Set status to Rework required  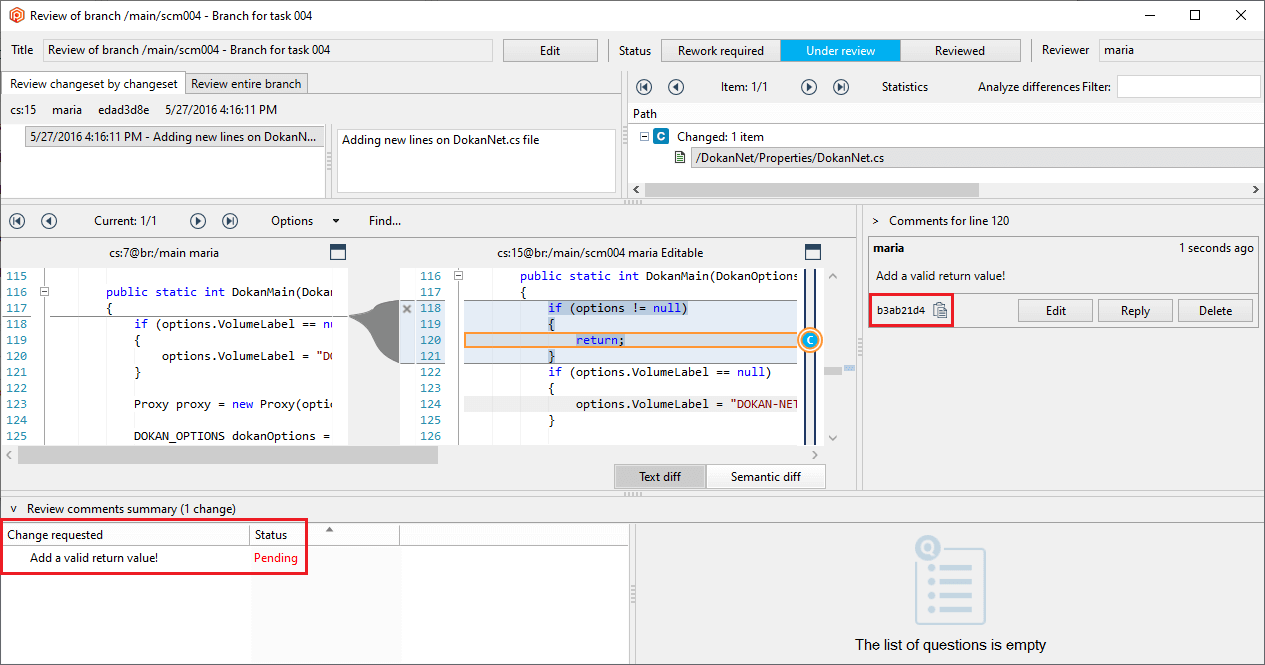click(x=720, y=51)
